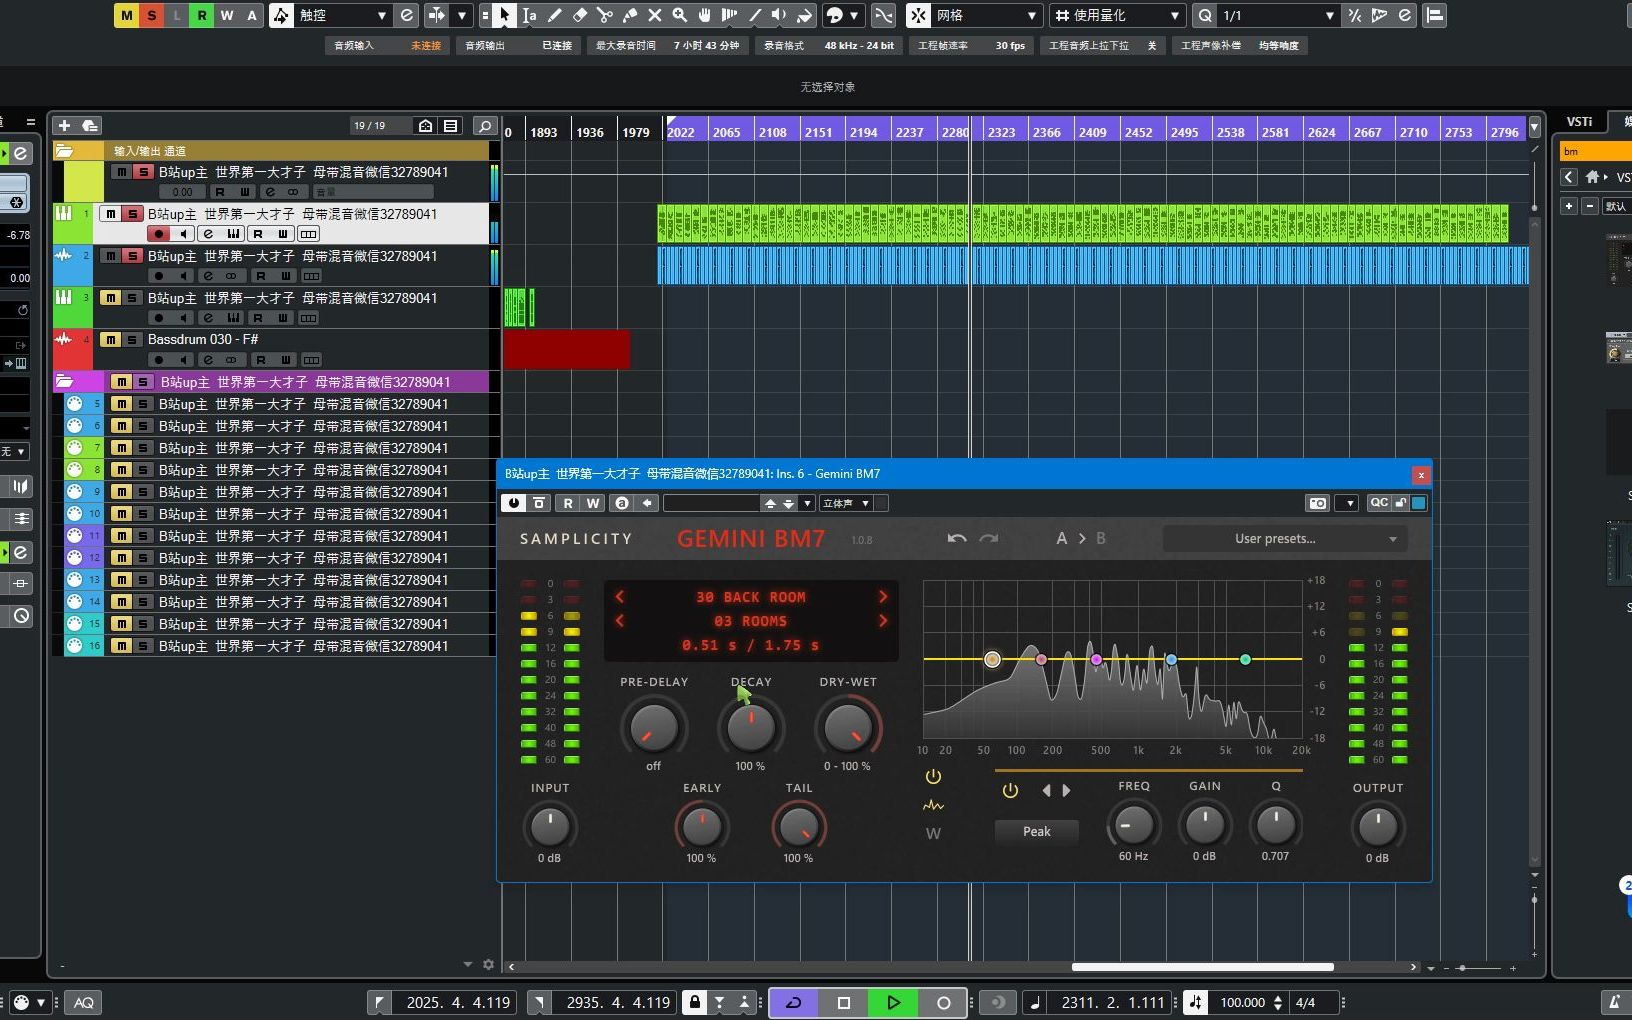Redo in the Gemini BM7 plugin

[989, 538]
